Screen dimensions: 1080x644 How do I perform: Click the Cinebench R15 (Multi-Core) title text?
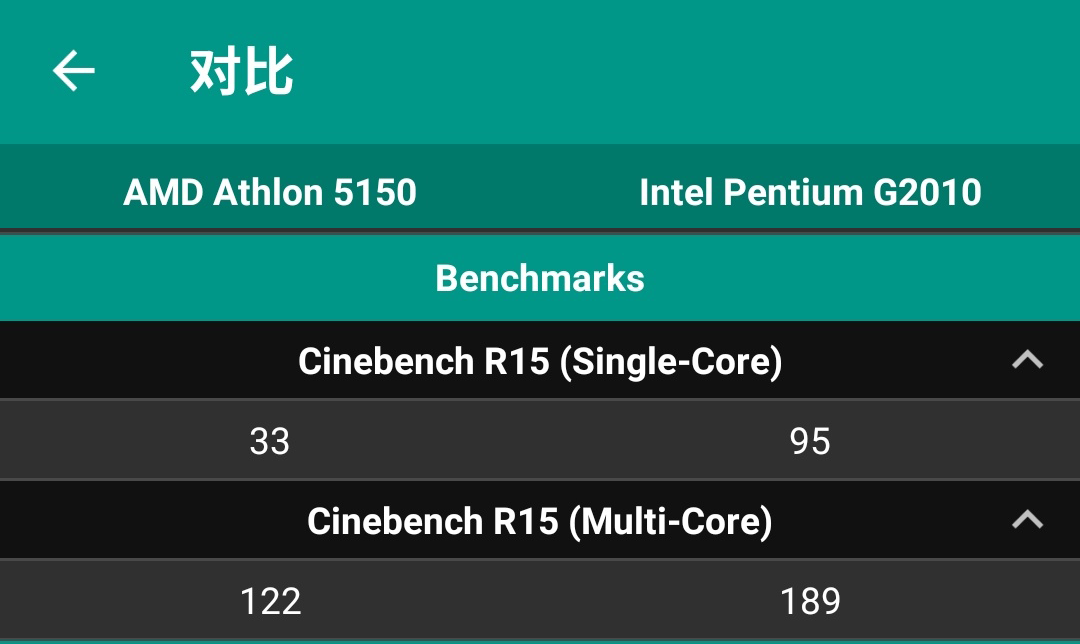click(x=540, y=521)
